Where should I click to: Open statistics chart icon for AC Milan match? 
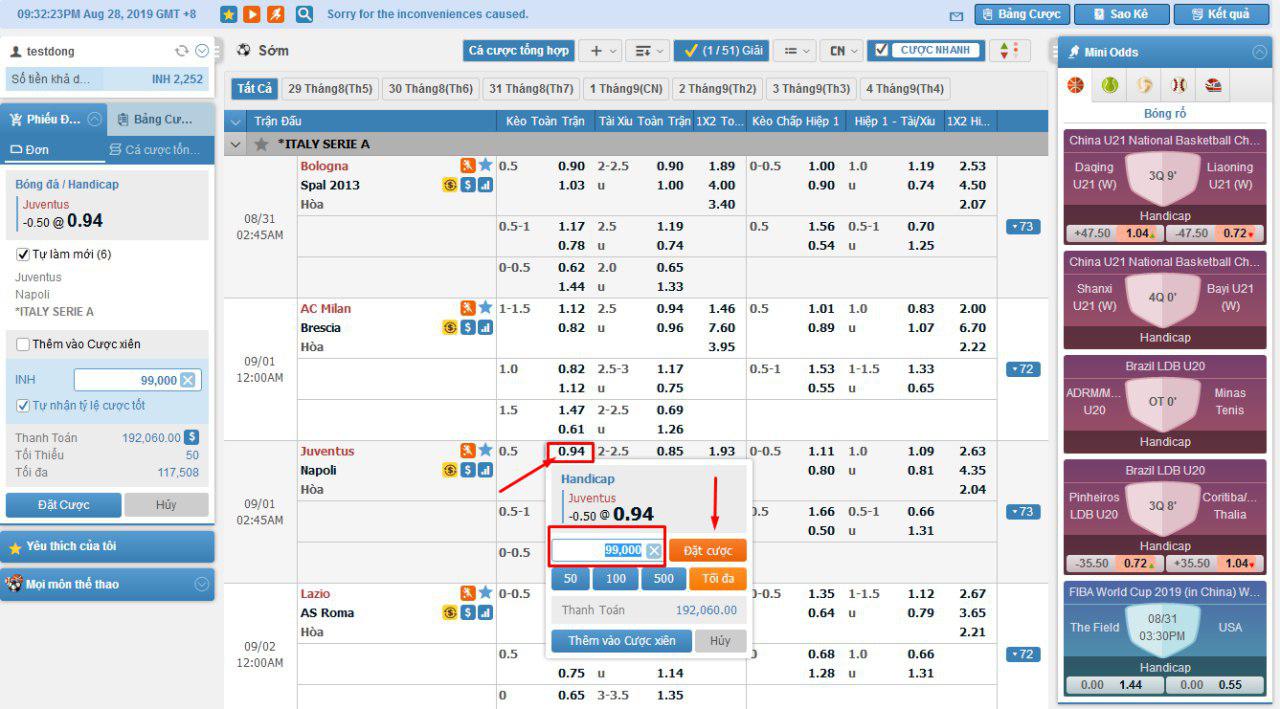(486, 328)
